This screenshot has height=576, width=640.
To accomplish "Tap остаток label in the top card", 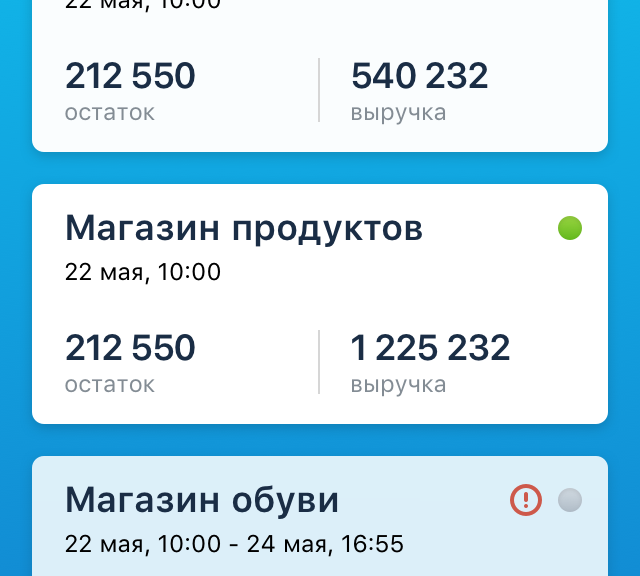I will (x=110, y=113).
